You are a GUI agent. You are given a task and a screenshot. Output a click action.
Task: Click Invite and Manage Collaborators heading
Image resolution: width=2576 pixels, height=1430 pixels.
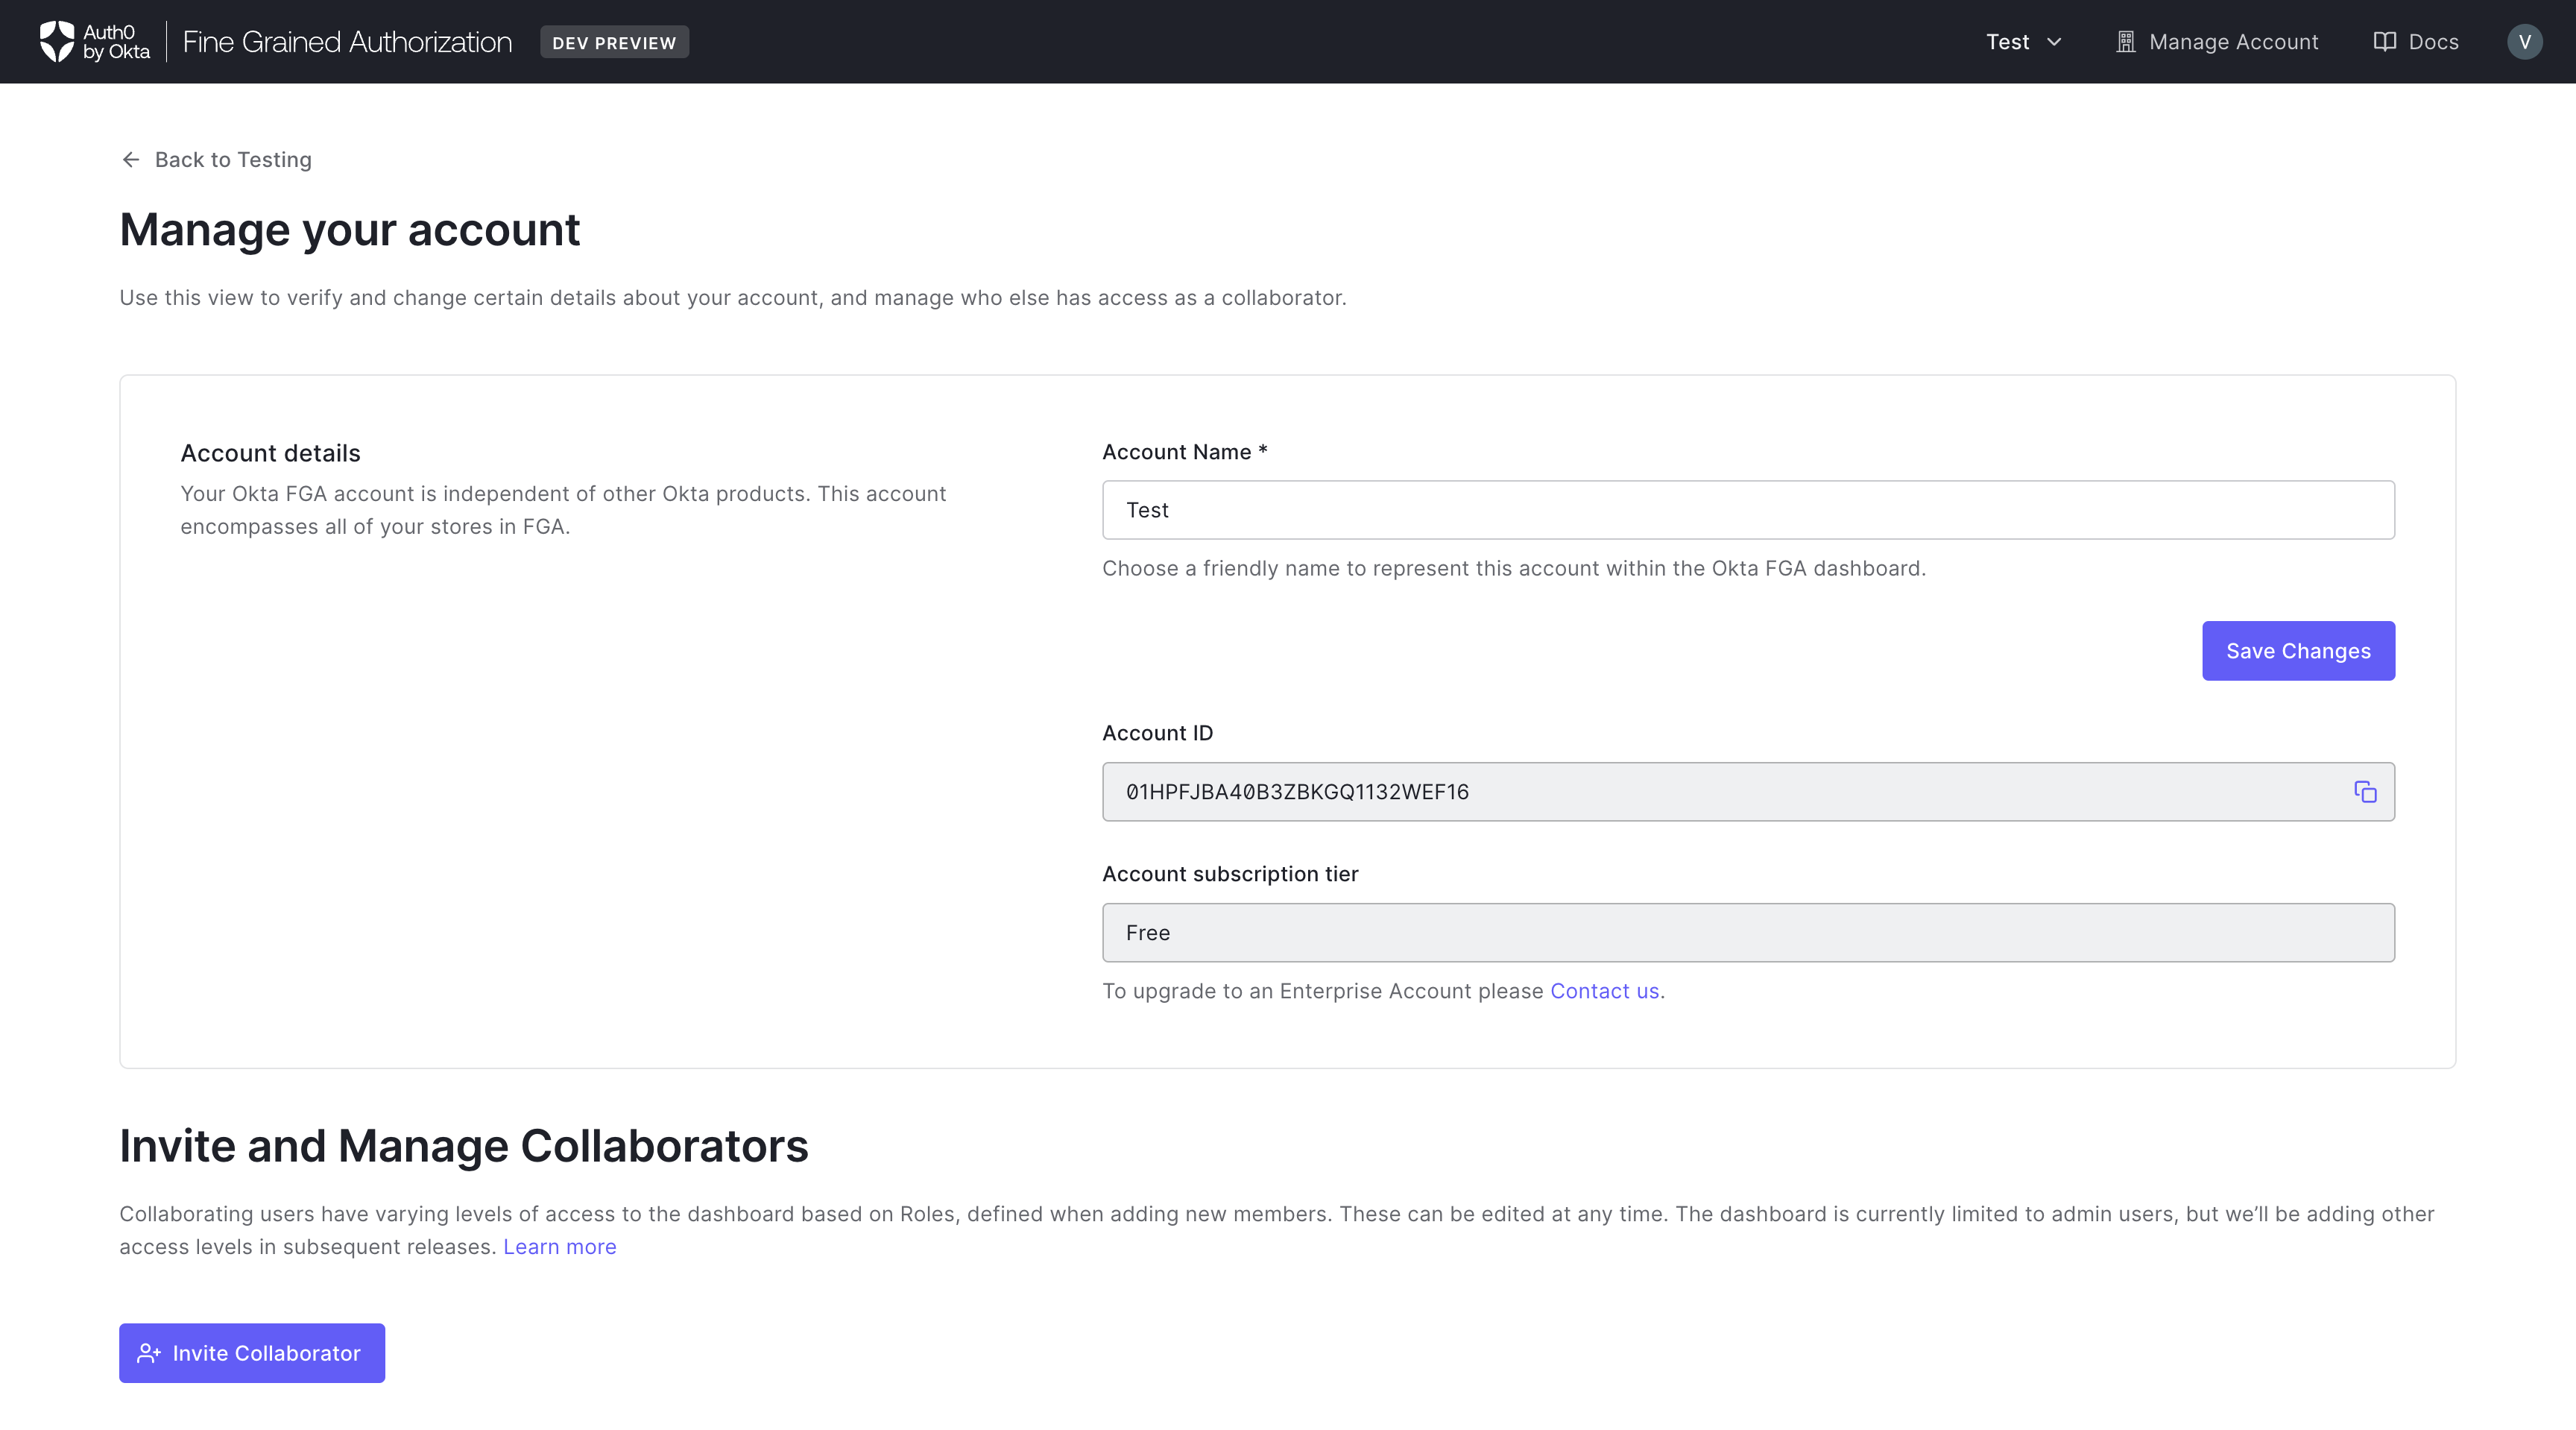[x=464, y=1146]
